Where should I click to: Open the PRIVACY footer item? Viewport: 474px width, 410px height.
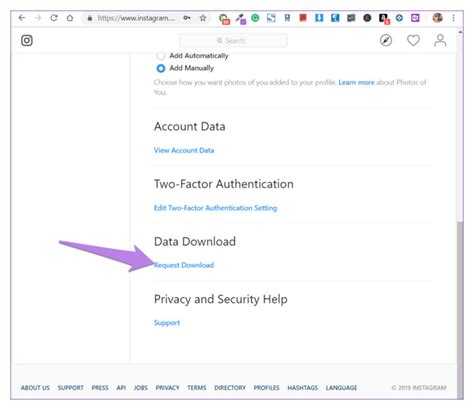coord(167,388)
